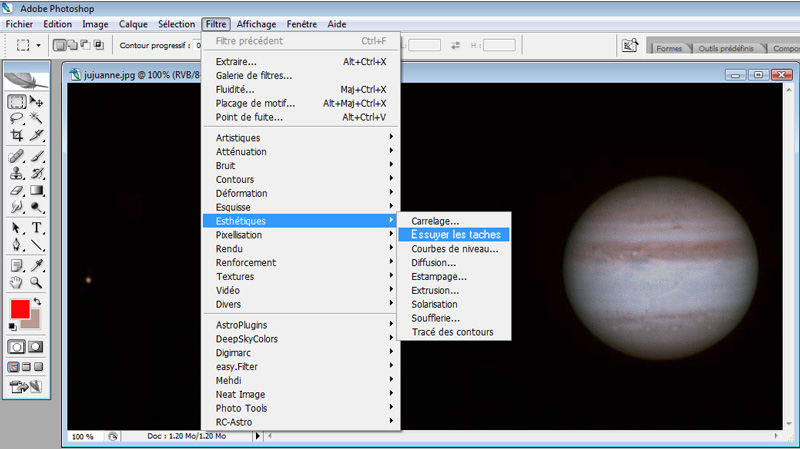The width and height of the screenshot is (800, 449).
Task: Click the document's horizontal scrollbar
Action: 524,436
